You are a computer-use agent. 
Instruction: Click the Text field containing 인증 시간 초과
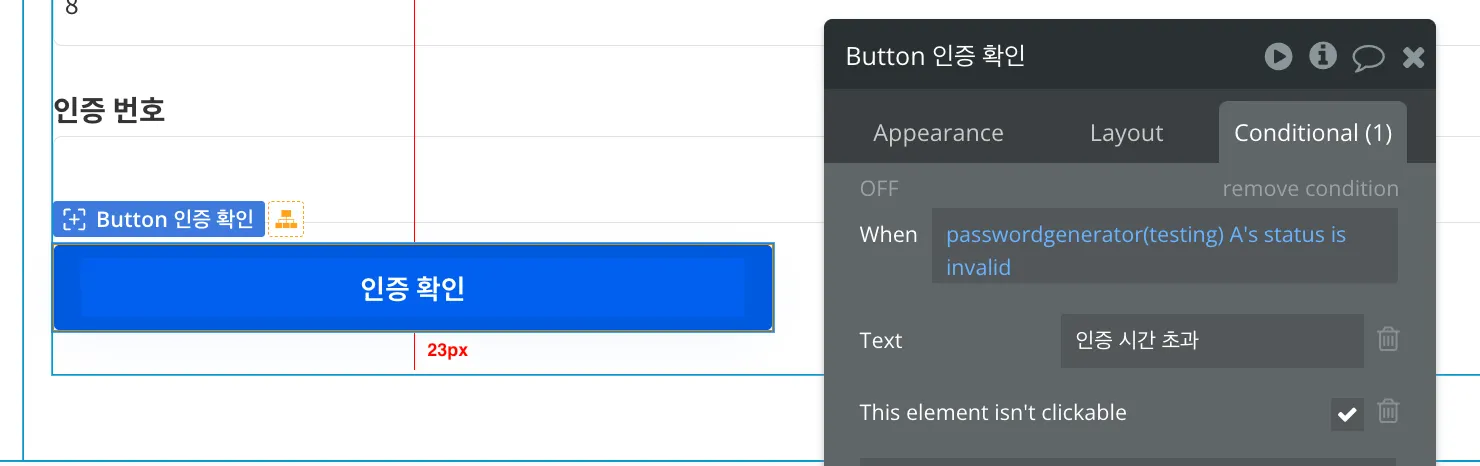pyautogui.click(x=1211, y=340)
